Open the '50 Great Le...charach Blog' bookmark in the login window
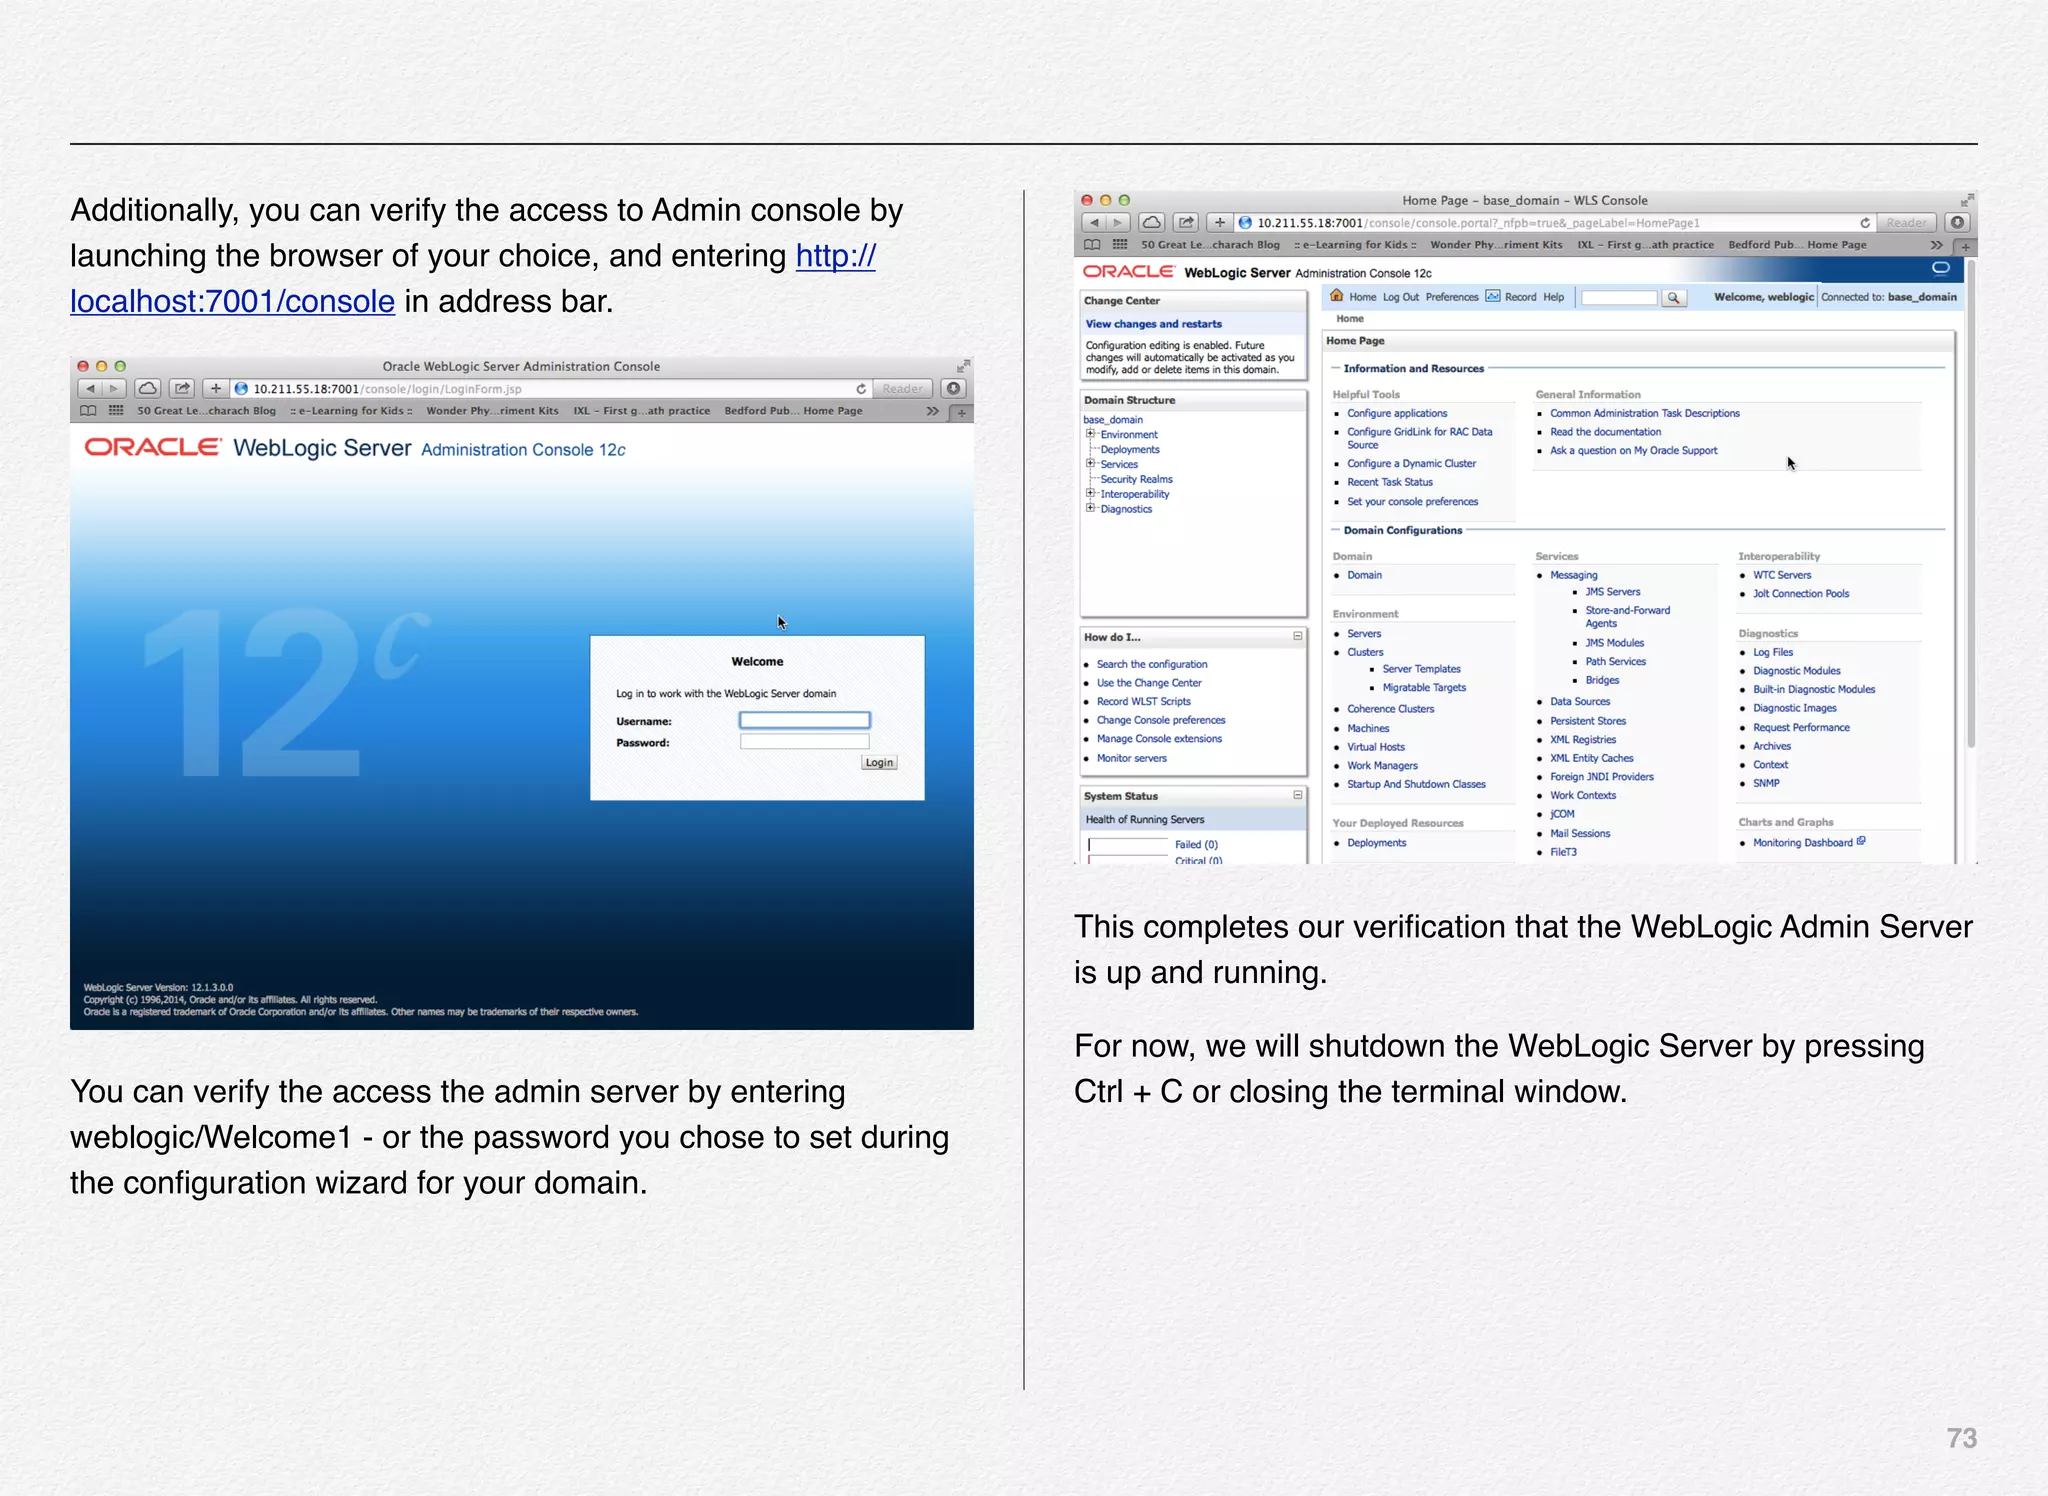 click(x=206, y=411)
